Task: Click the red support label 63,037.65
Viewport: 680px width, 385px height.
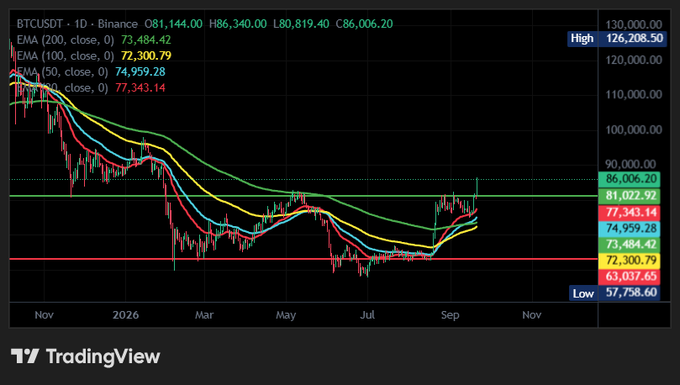Action: point(629,277)
